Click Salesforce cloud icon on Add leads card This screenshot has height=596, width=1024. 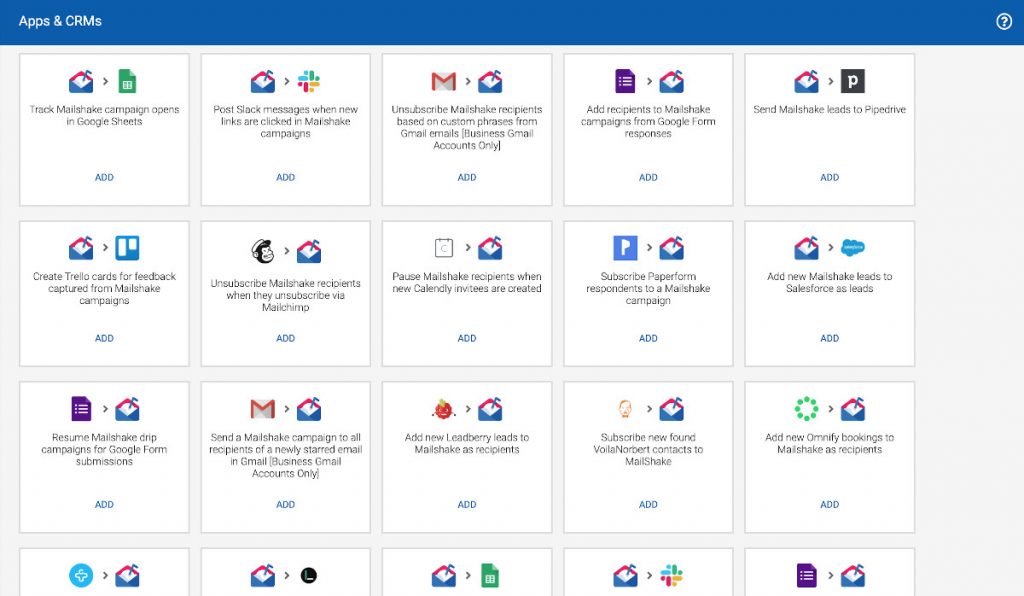point(852,247)
